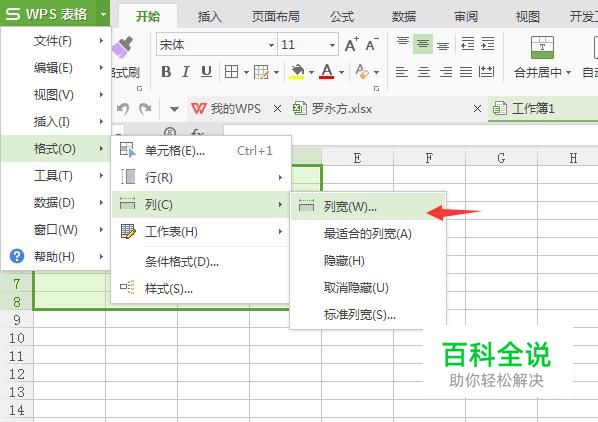Select 隐藏(H) in column submenu
Screen dimensions: 598x422
pos(368,260)
